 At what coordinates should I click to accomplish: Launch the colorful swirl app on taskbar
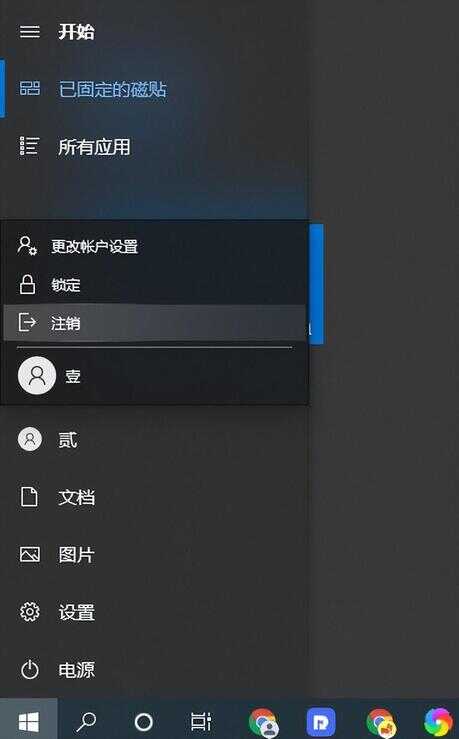tap(438, 722)
